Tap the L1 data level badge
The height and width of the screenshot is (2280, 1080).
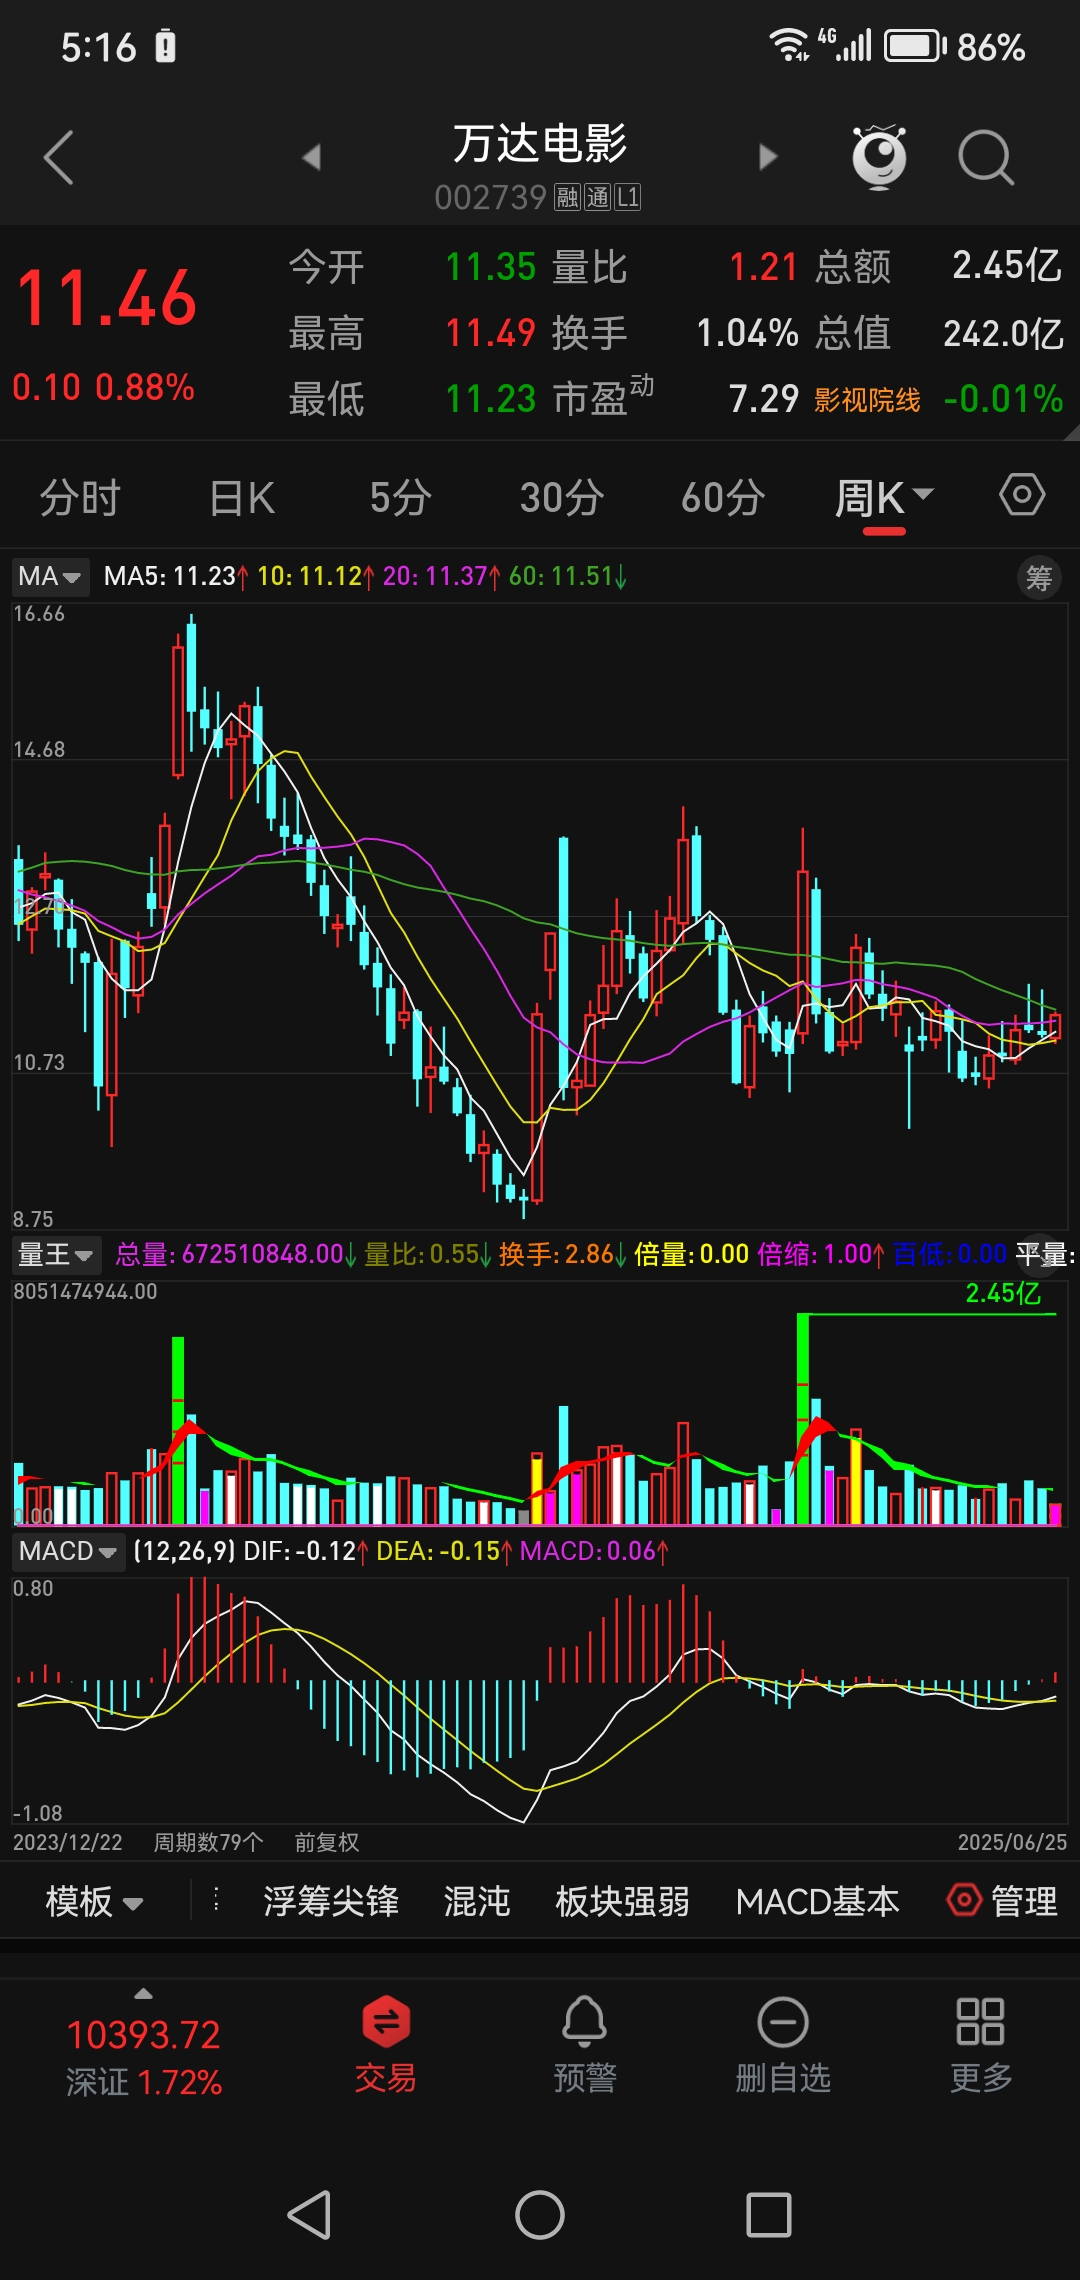click(628, 197)
